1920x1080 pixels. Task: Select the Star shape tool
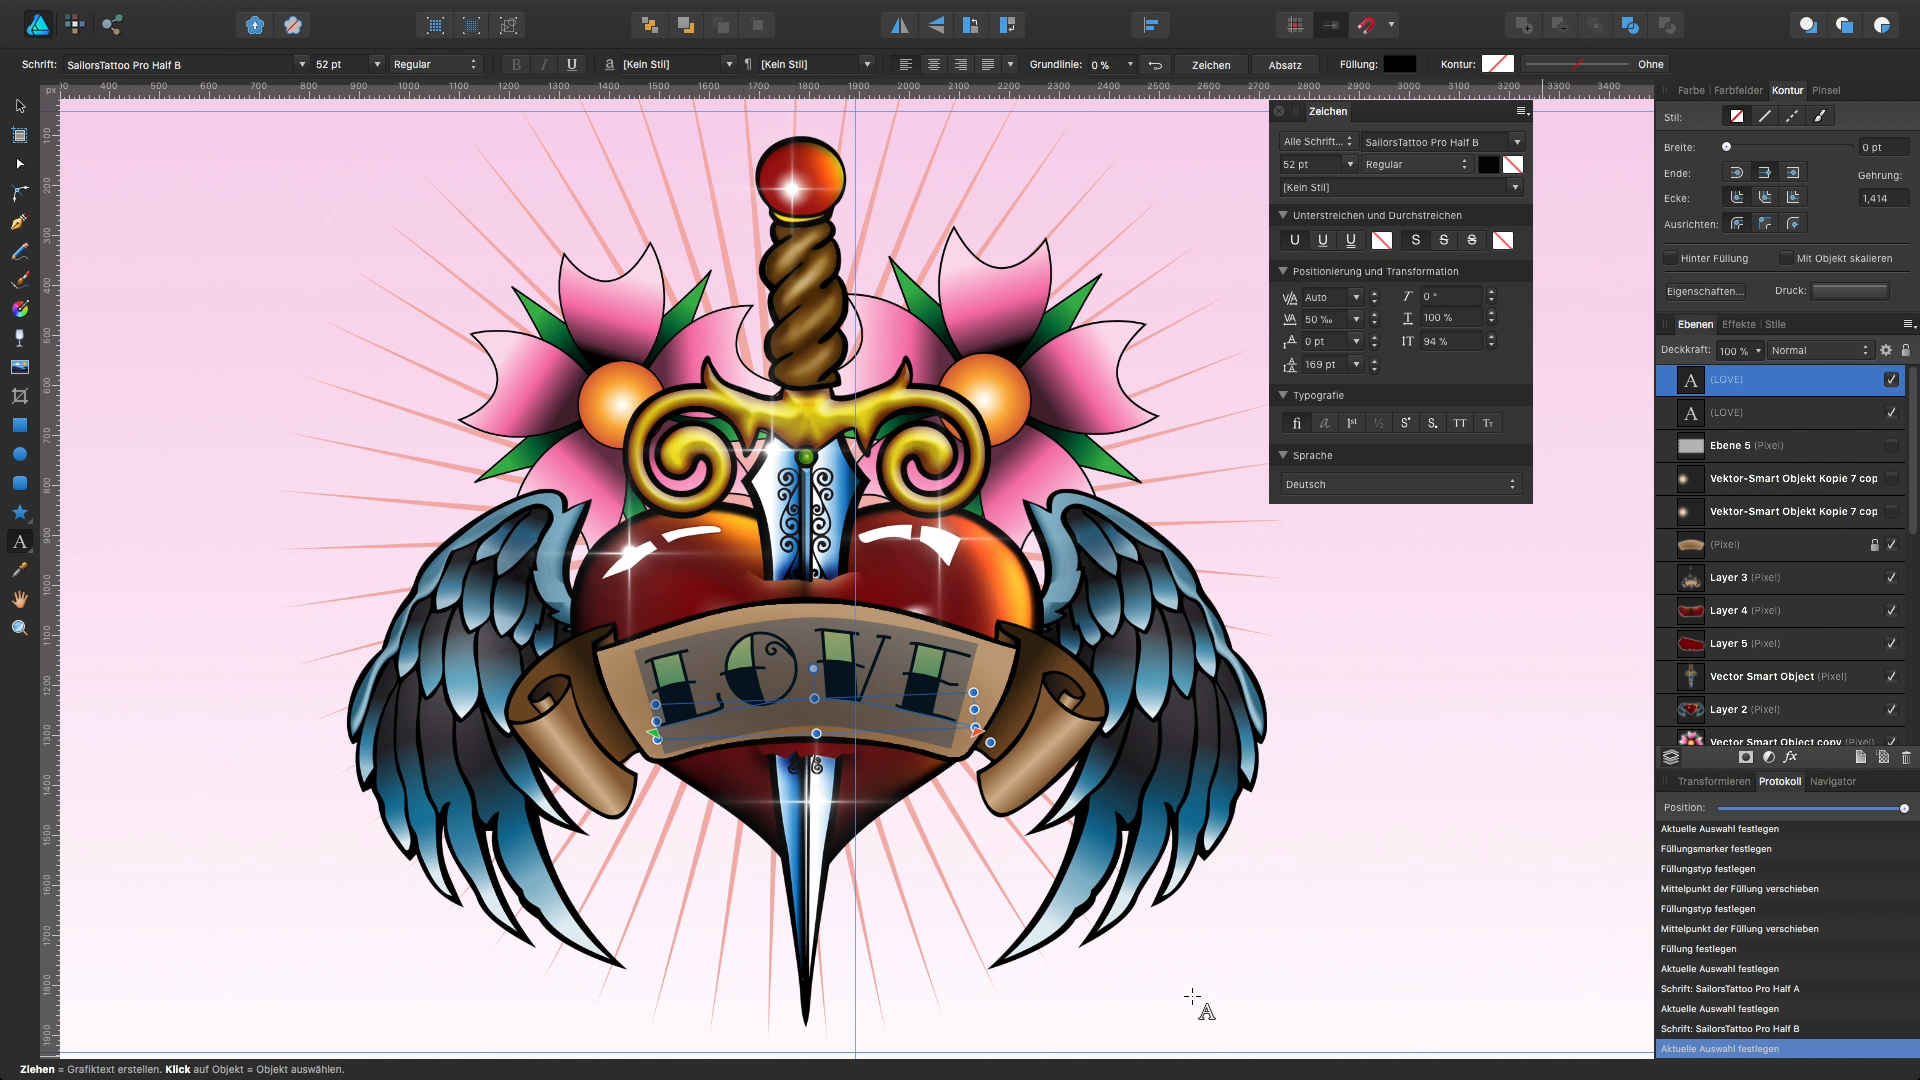pyautogui.click(x=20, y=512)
